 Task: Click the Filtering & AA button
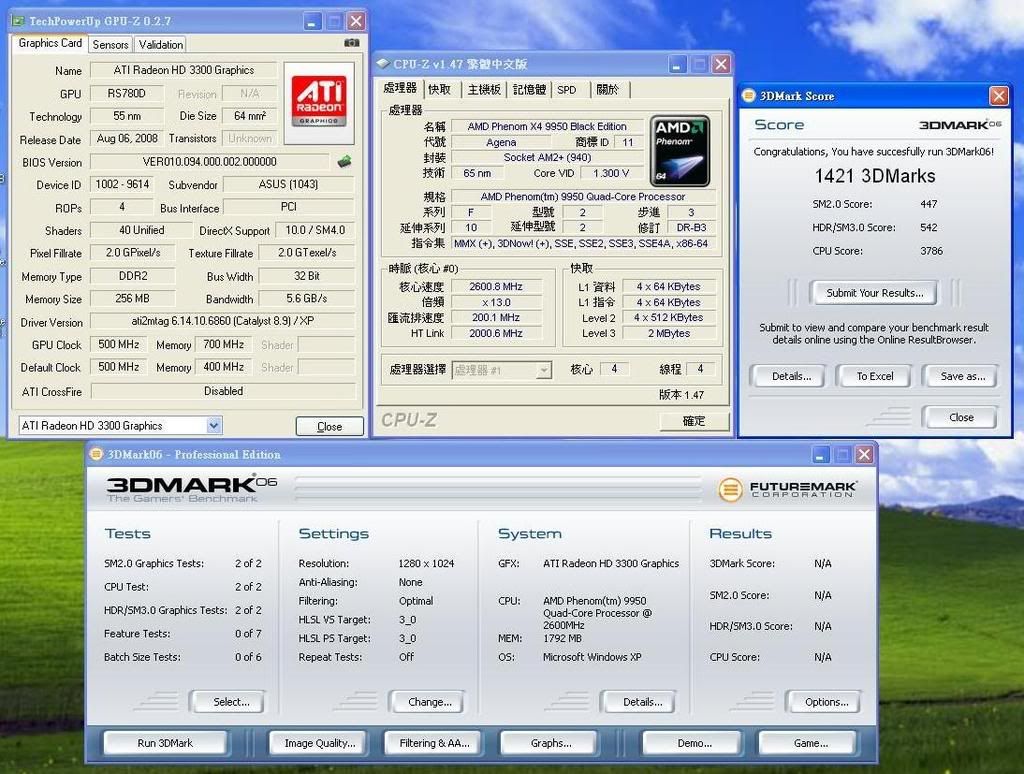(434, 743)
